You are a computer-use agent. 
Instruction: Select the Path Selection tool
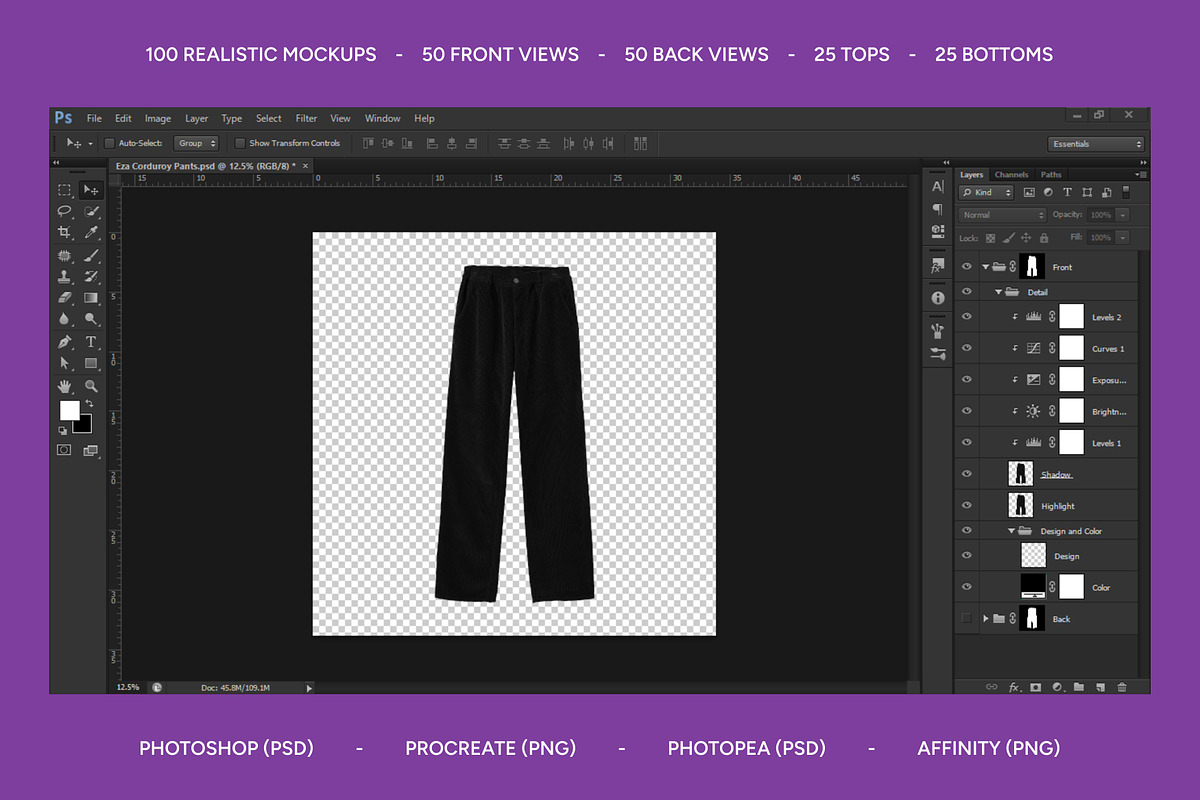(x=64, y=363)
